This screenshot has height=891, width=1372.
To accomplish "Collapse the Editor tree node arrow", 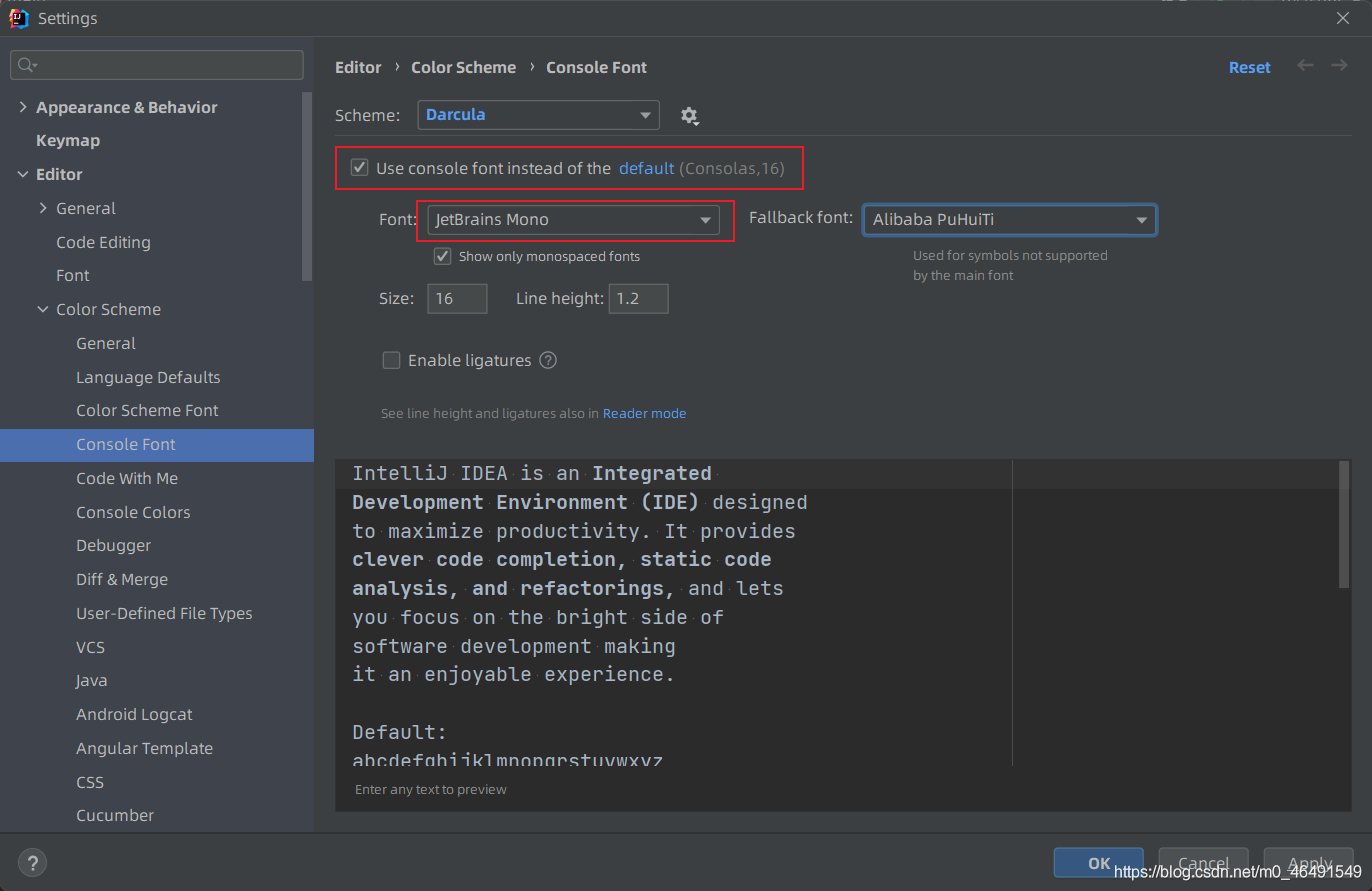I will [23, 174].
